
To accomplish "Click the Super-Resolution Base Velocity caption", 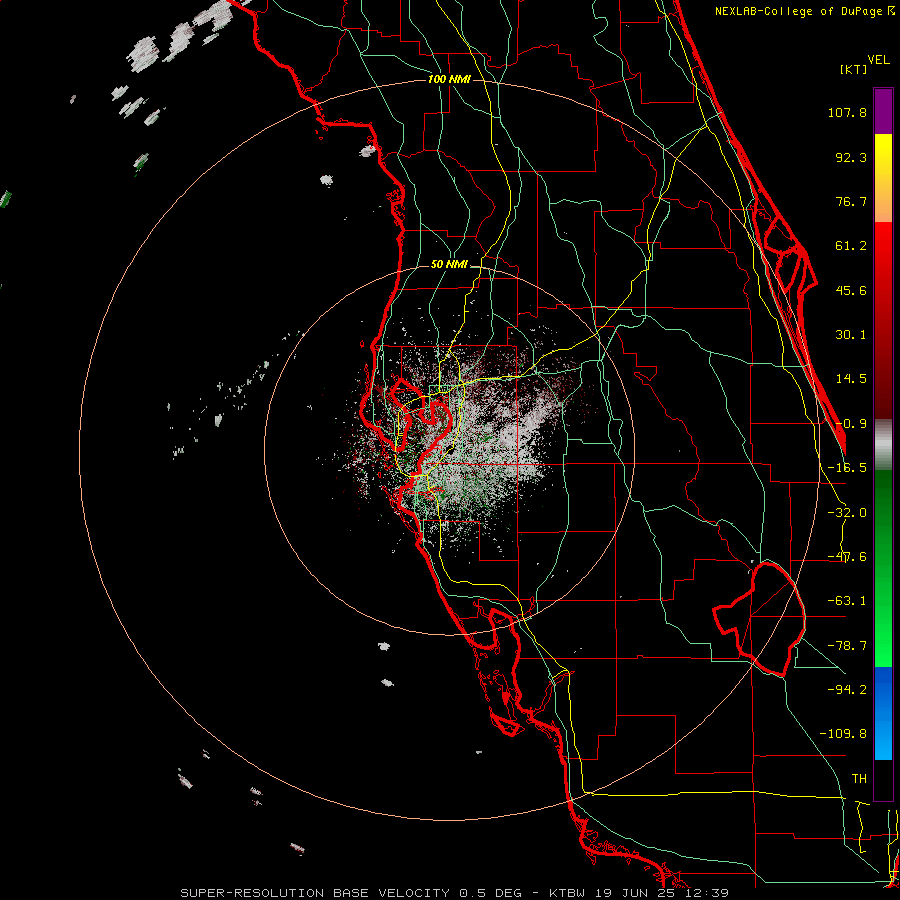I will [455, 893].
